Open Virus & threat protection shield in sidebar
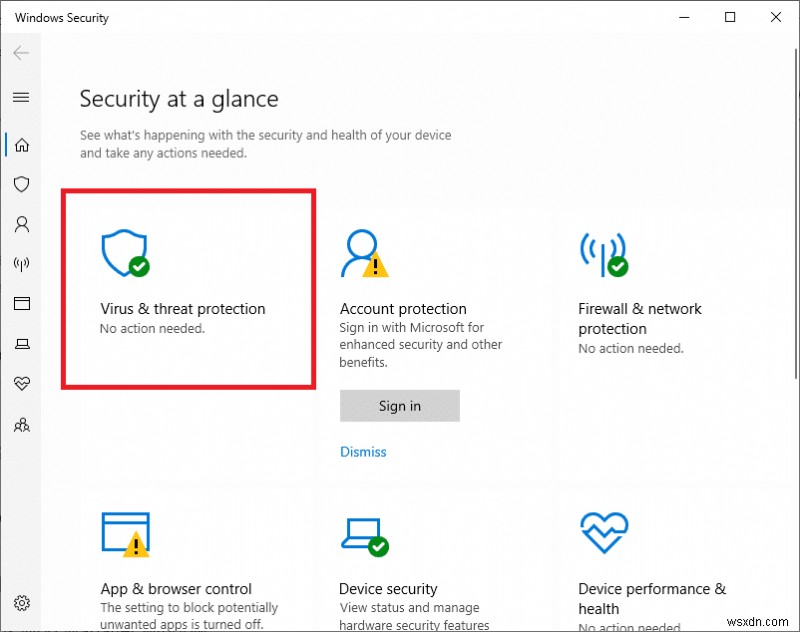Viewport: 800px width, 632px height. click(21, 185)
